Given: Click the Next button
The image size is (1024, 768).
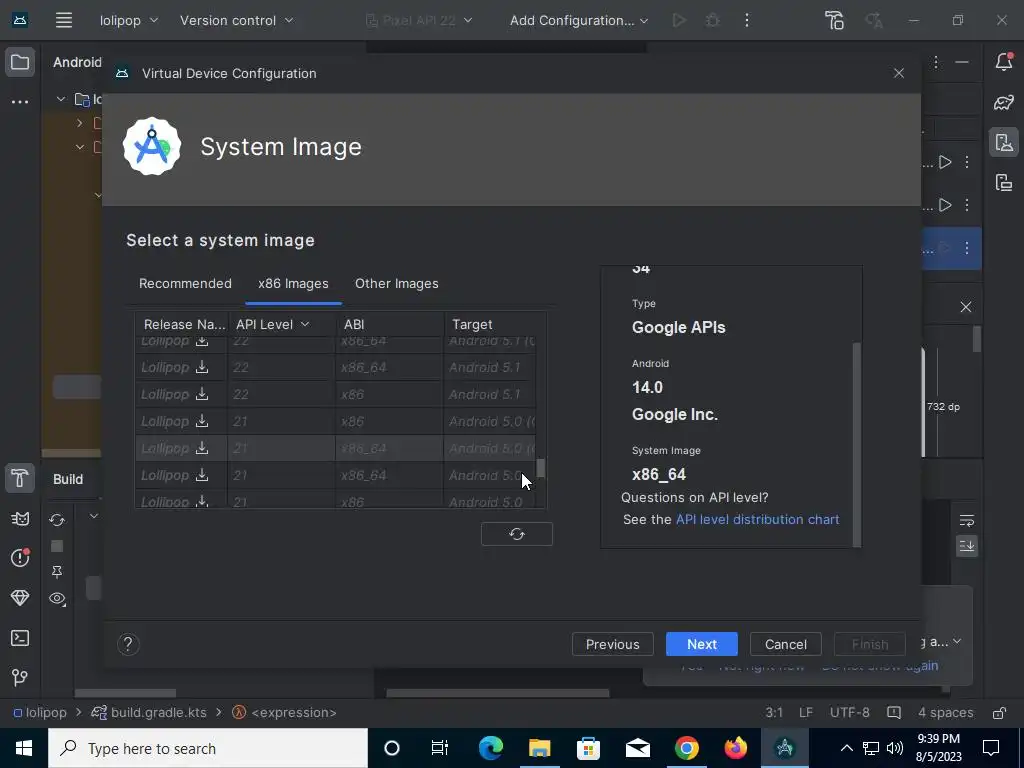Looking at the screenshot, I should click(x=701, y=645).
